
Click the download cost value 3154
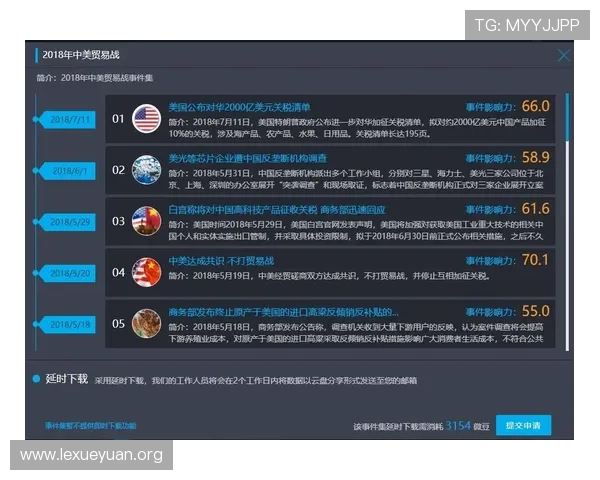pos(458,426)
